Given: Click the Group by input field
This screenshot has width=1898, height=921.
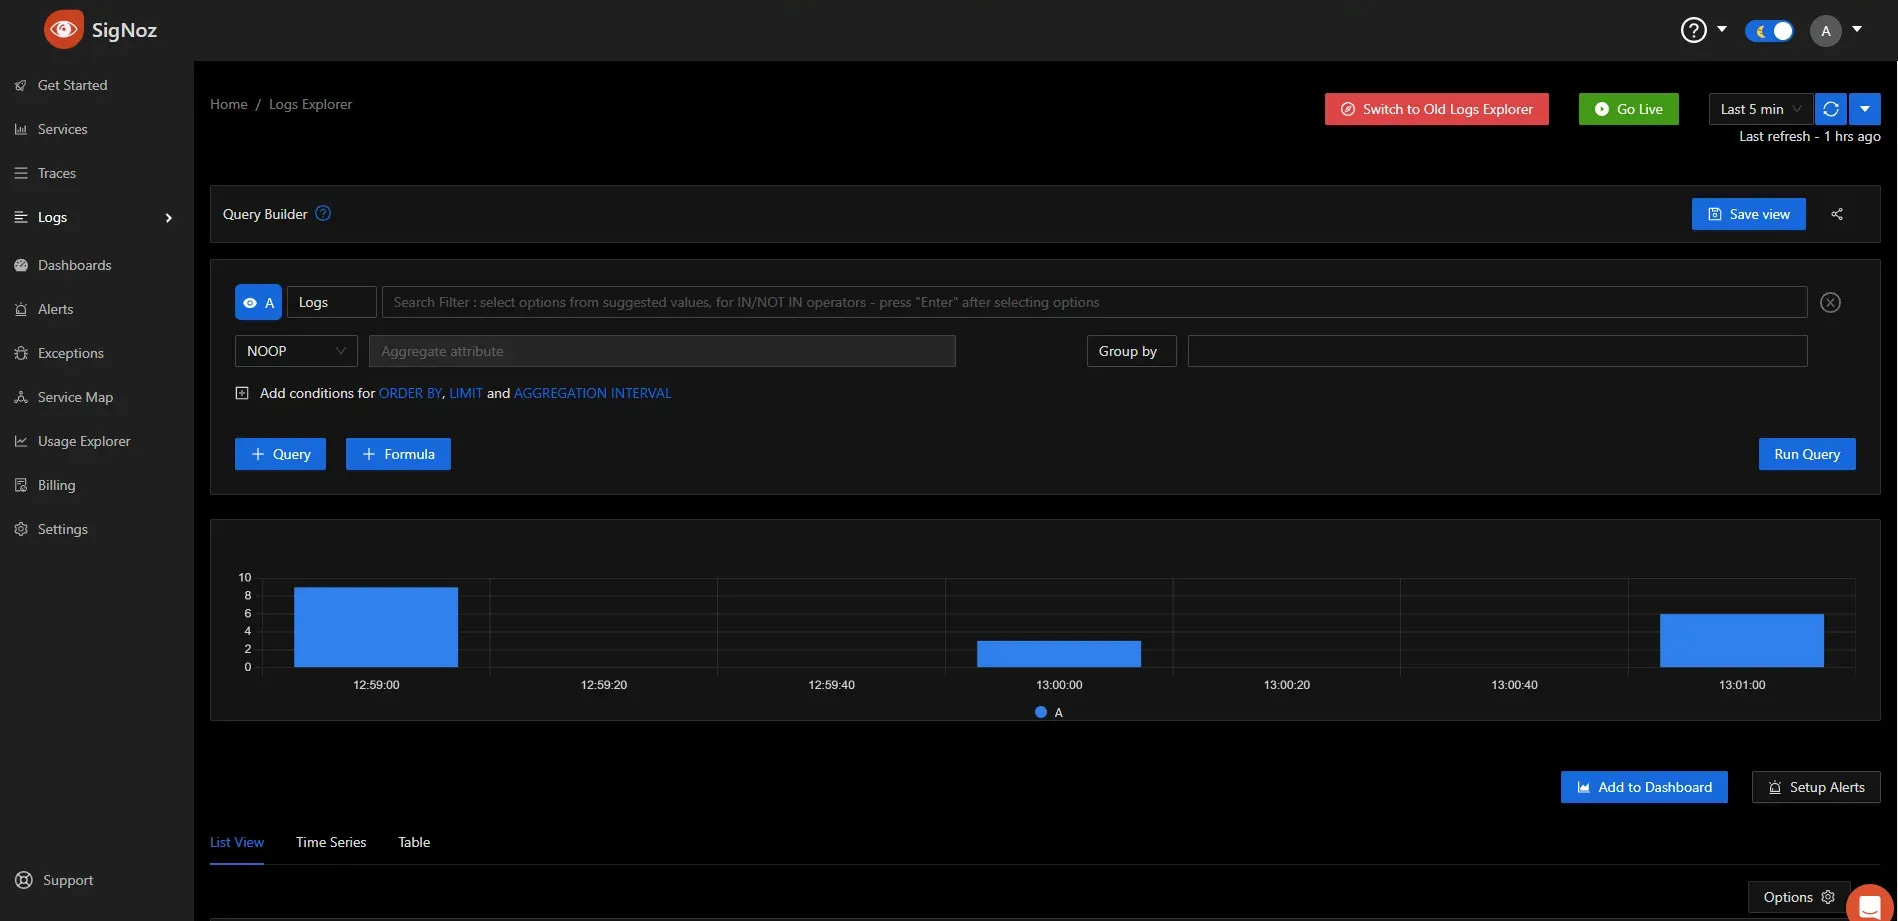Looking at the screenshot, I should point(1497,351).
